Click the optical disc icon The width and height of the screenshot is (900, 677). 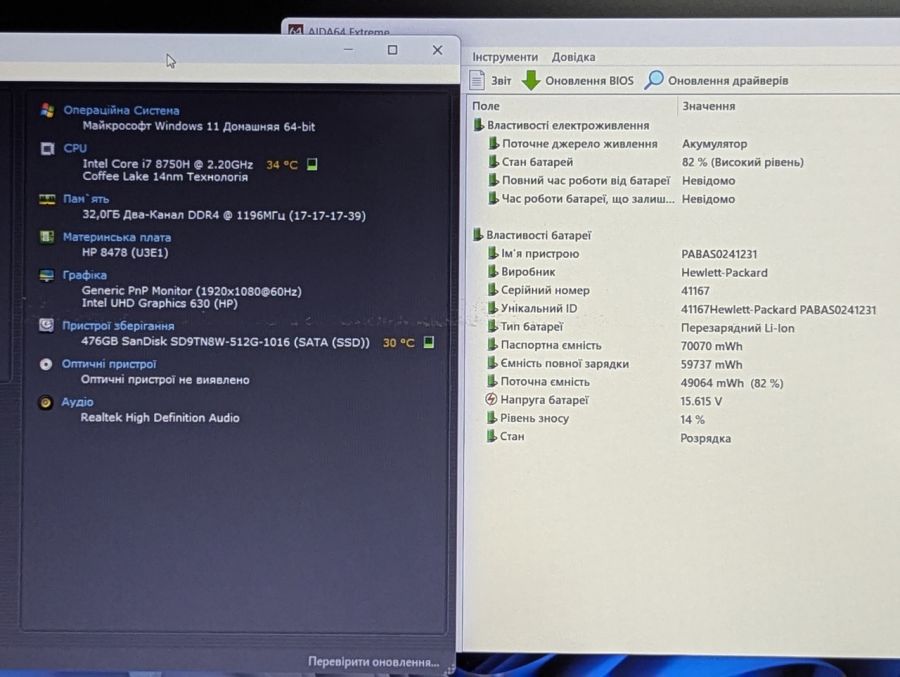tap(46, 364)
